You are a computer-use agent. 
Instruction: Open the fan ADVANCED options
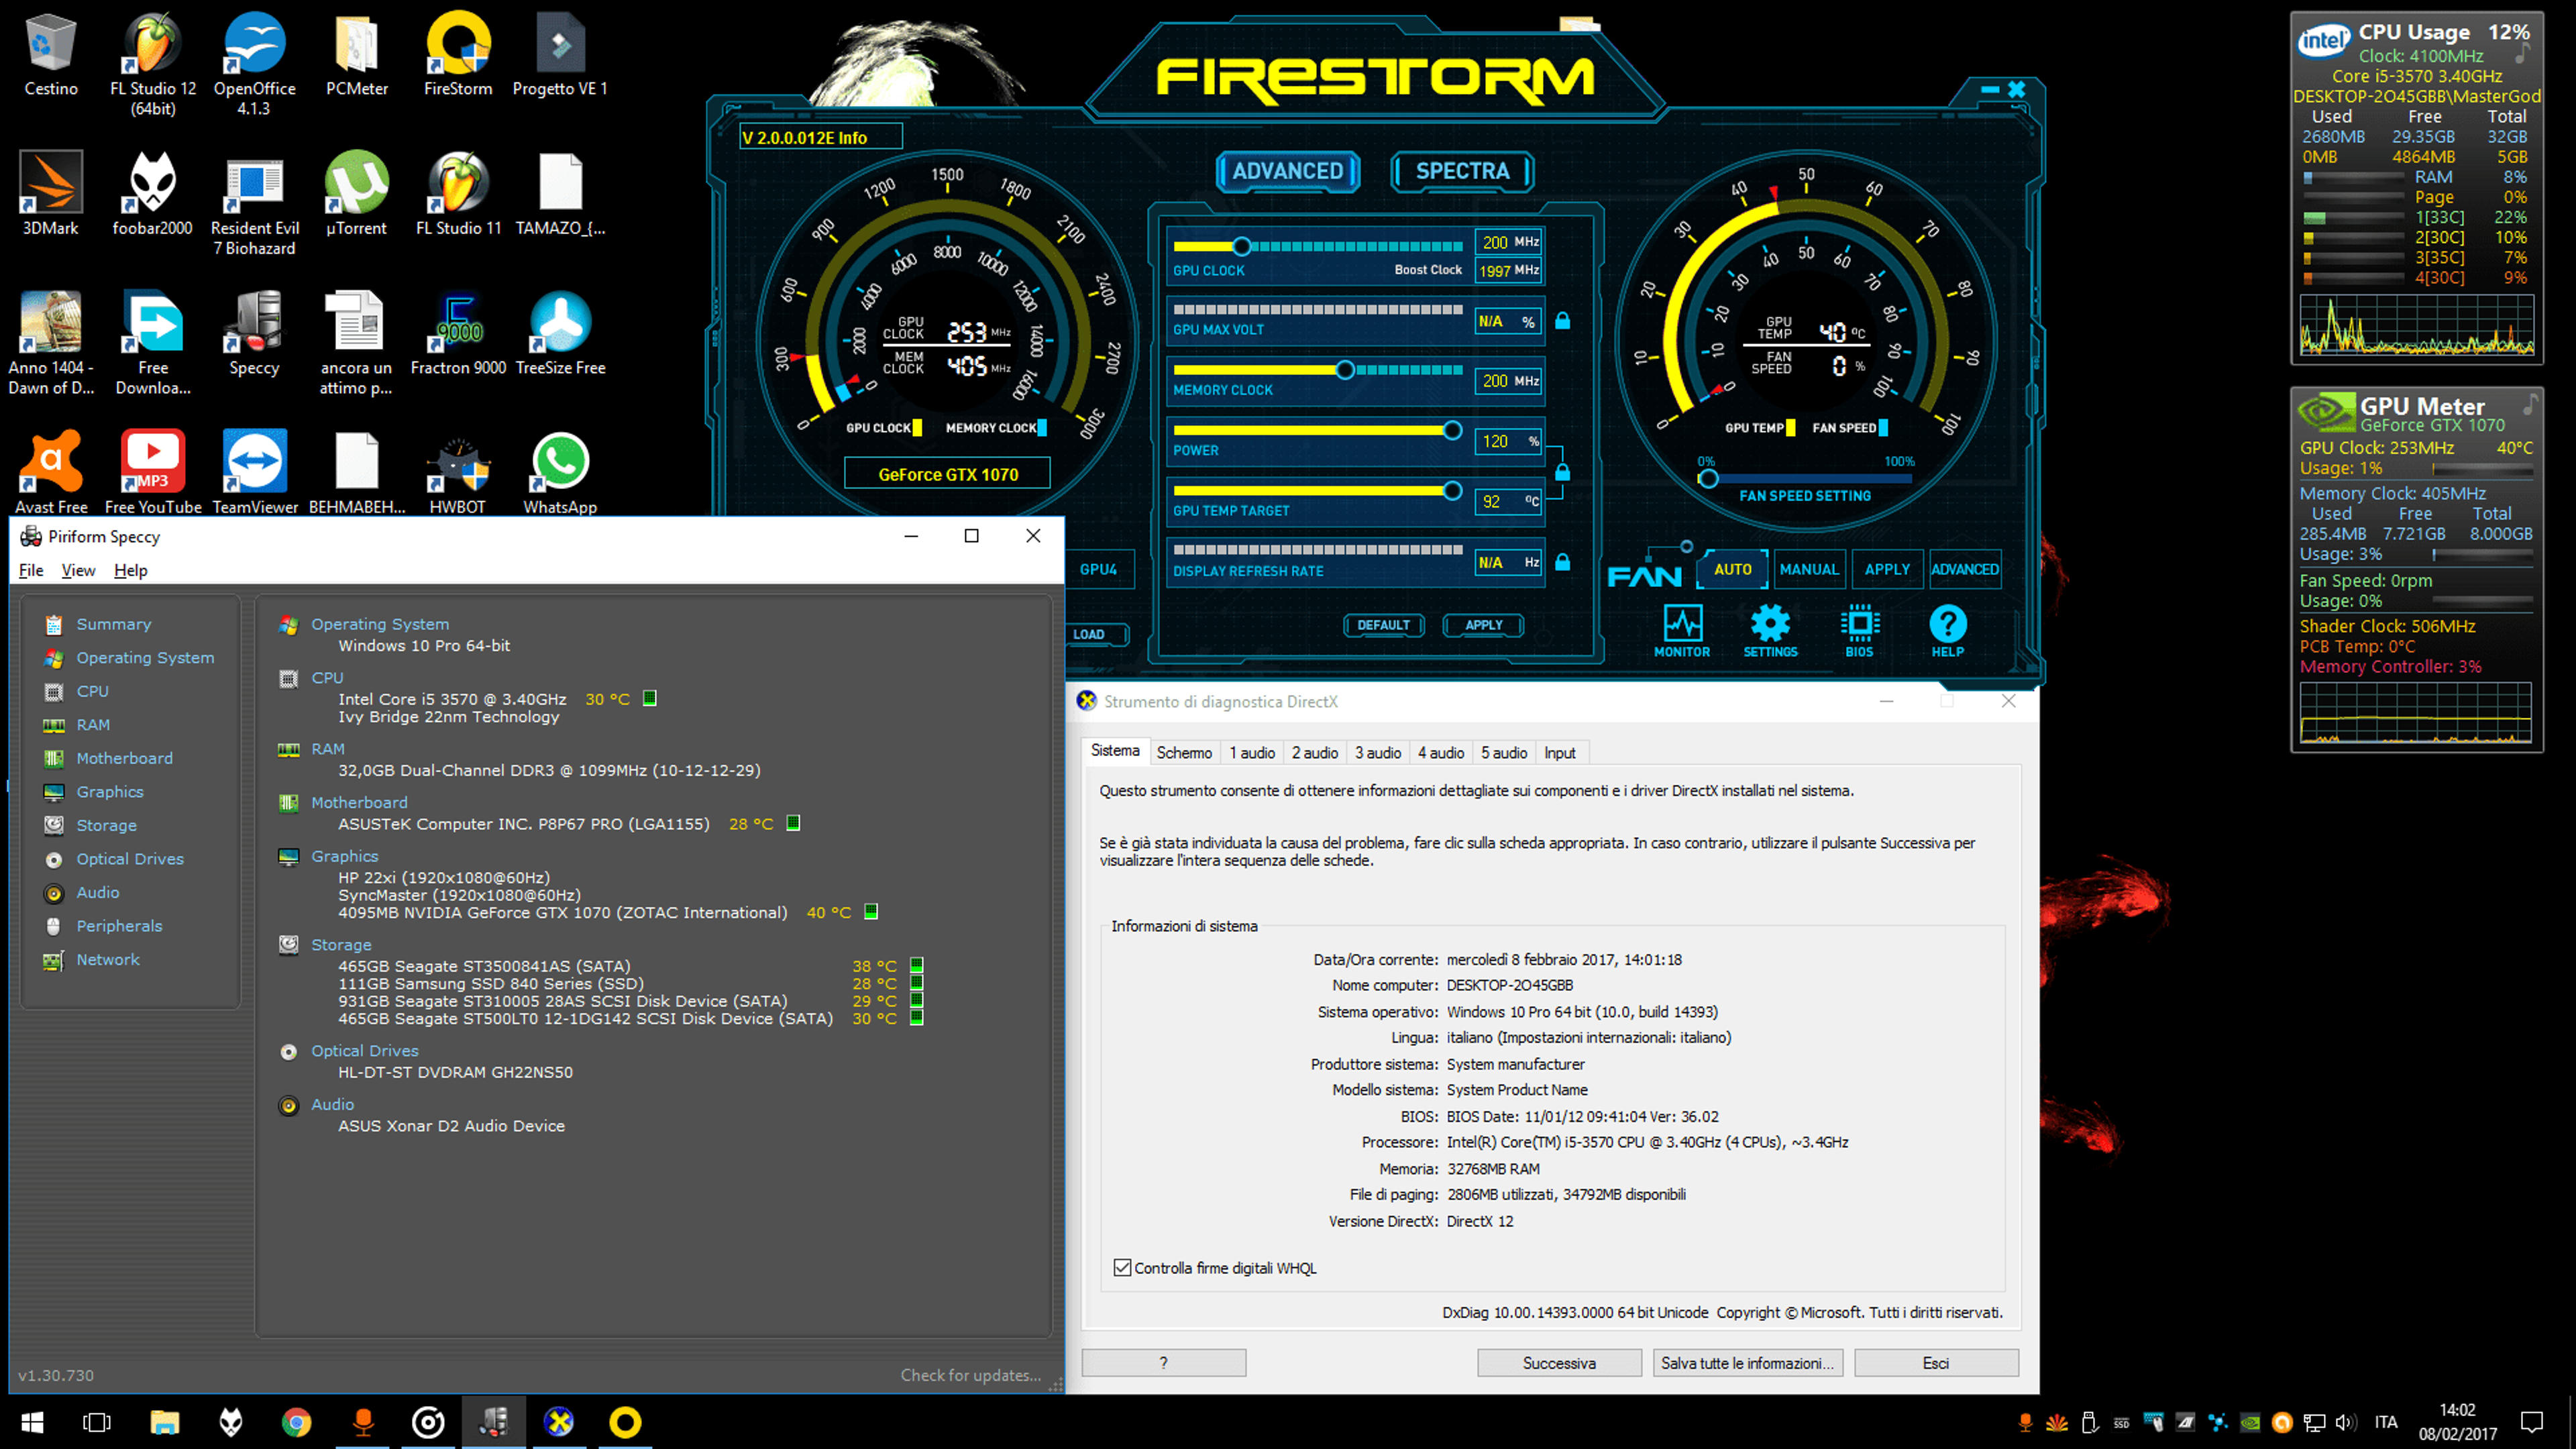pyautogui.click(x=1964, y=569)
